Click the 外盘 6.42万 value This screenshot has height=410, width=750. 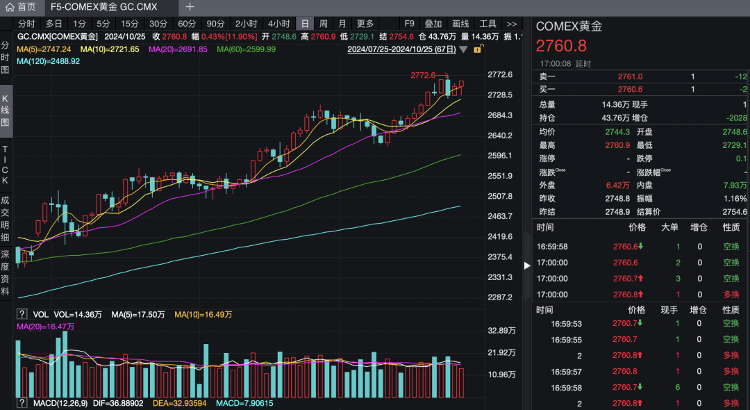(x=618, y=185)
